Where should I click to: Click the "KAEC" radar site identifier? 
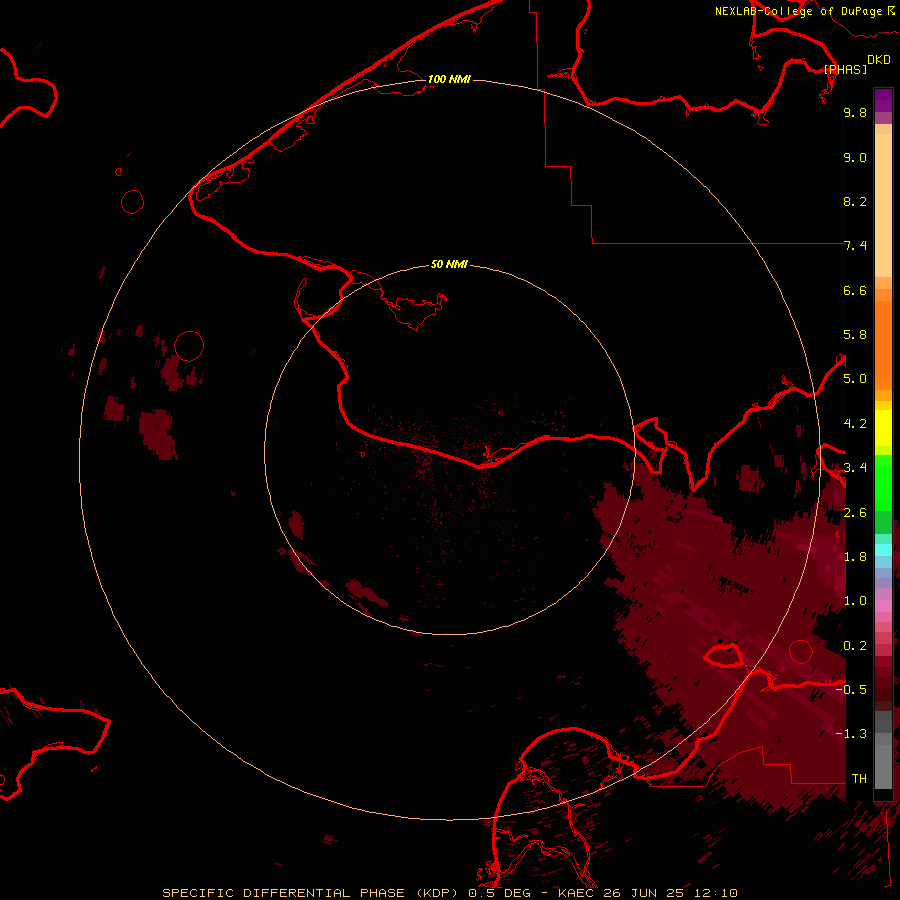coord(577,893)
